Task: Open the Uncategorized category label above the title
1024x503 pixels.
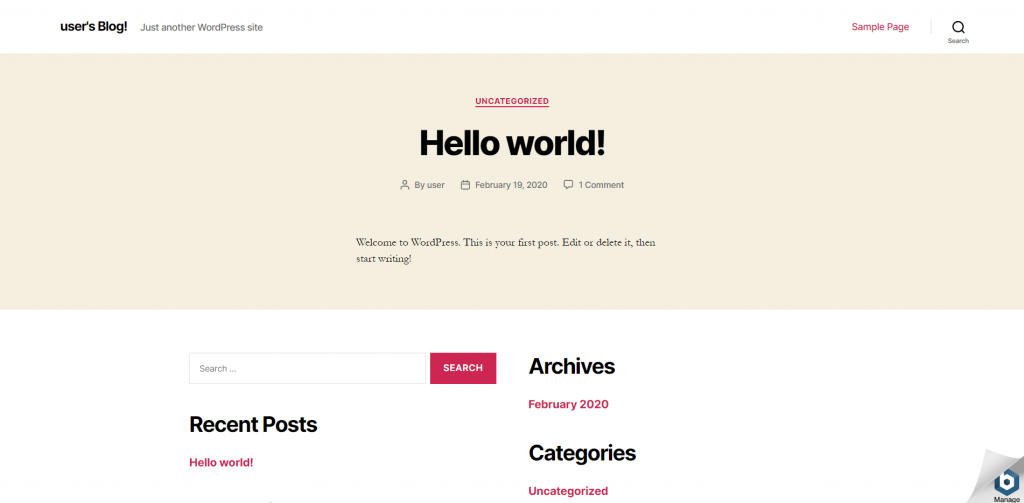Action: pyautogui.click(x=512, y=101)
